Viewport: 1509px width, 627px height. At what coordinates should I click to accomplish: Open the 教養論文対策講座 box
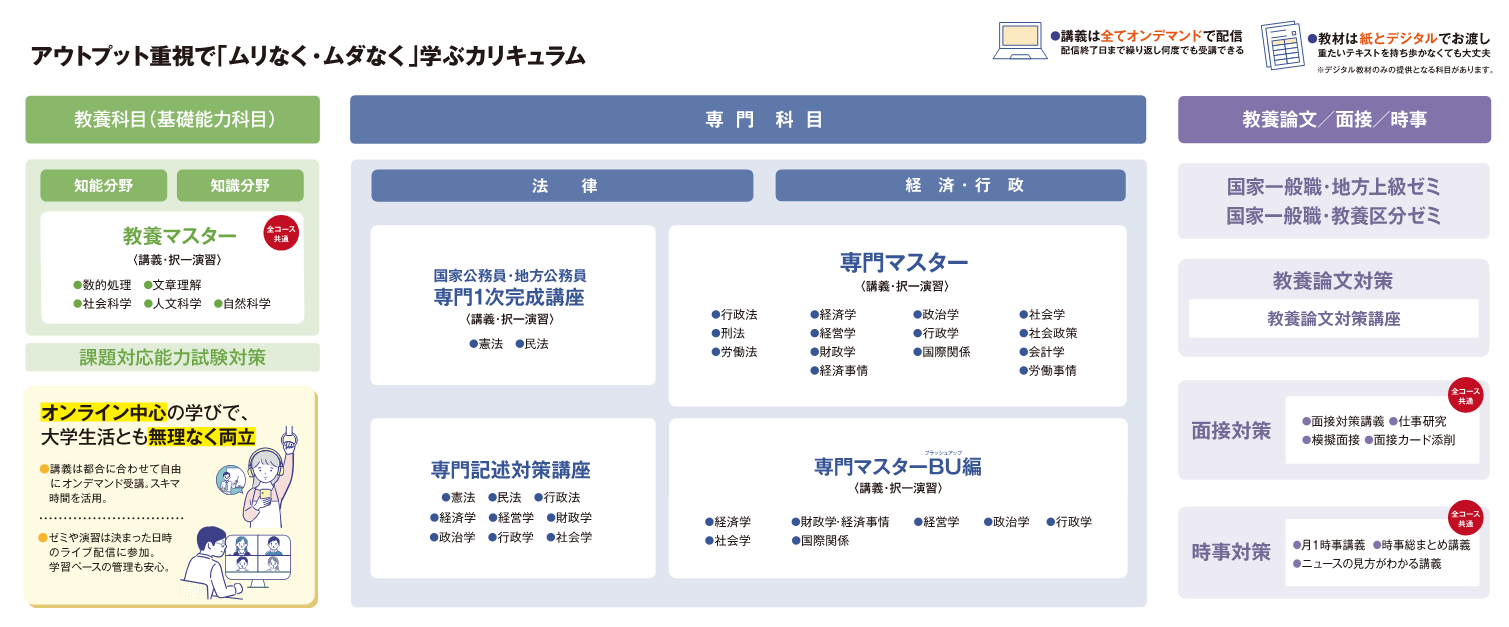1333,319
